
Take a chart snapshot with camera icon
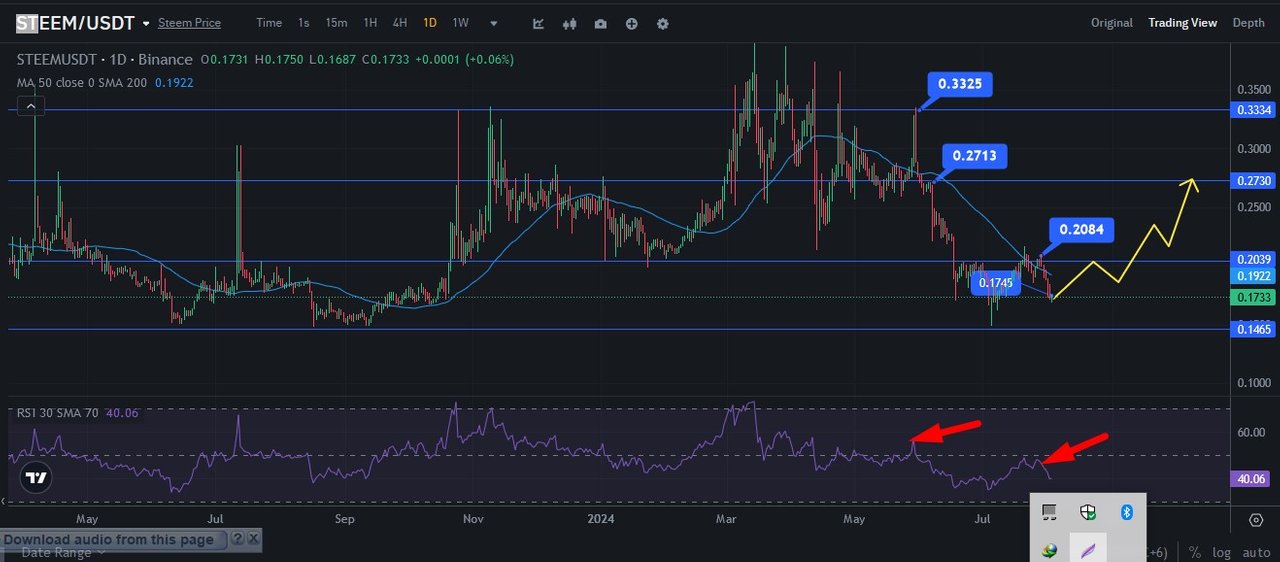pos(600,23)
